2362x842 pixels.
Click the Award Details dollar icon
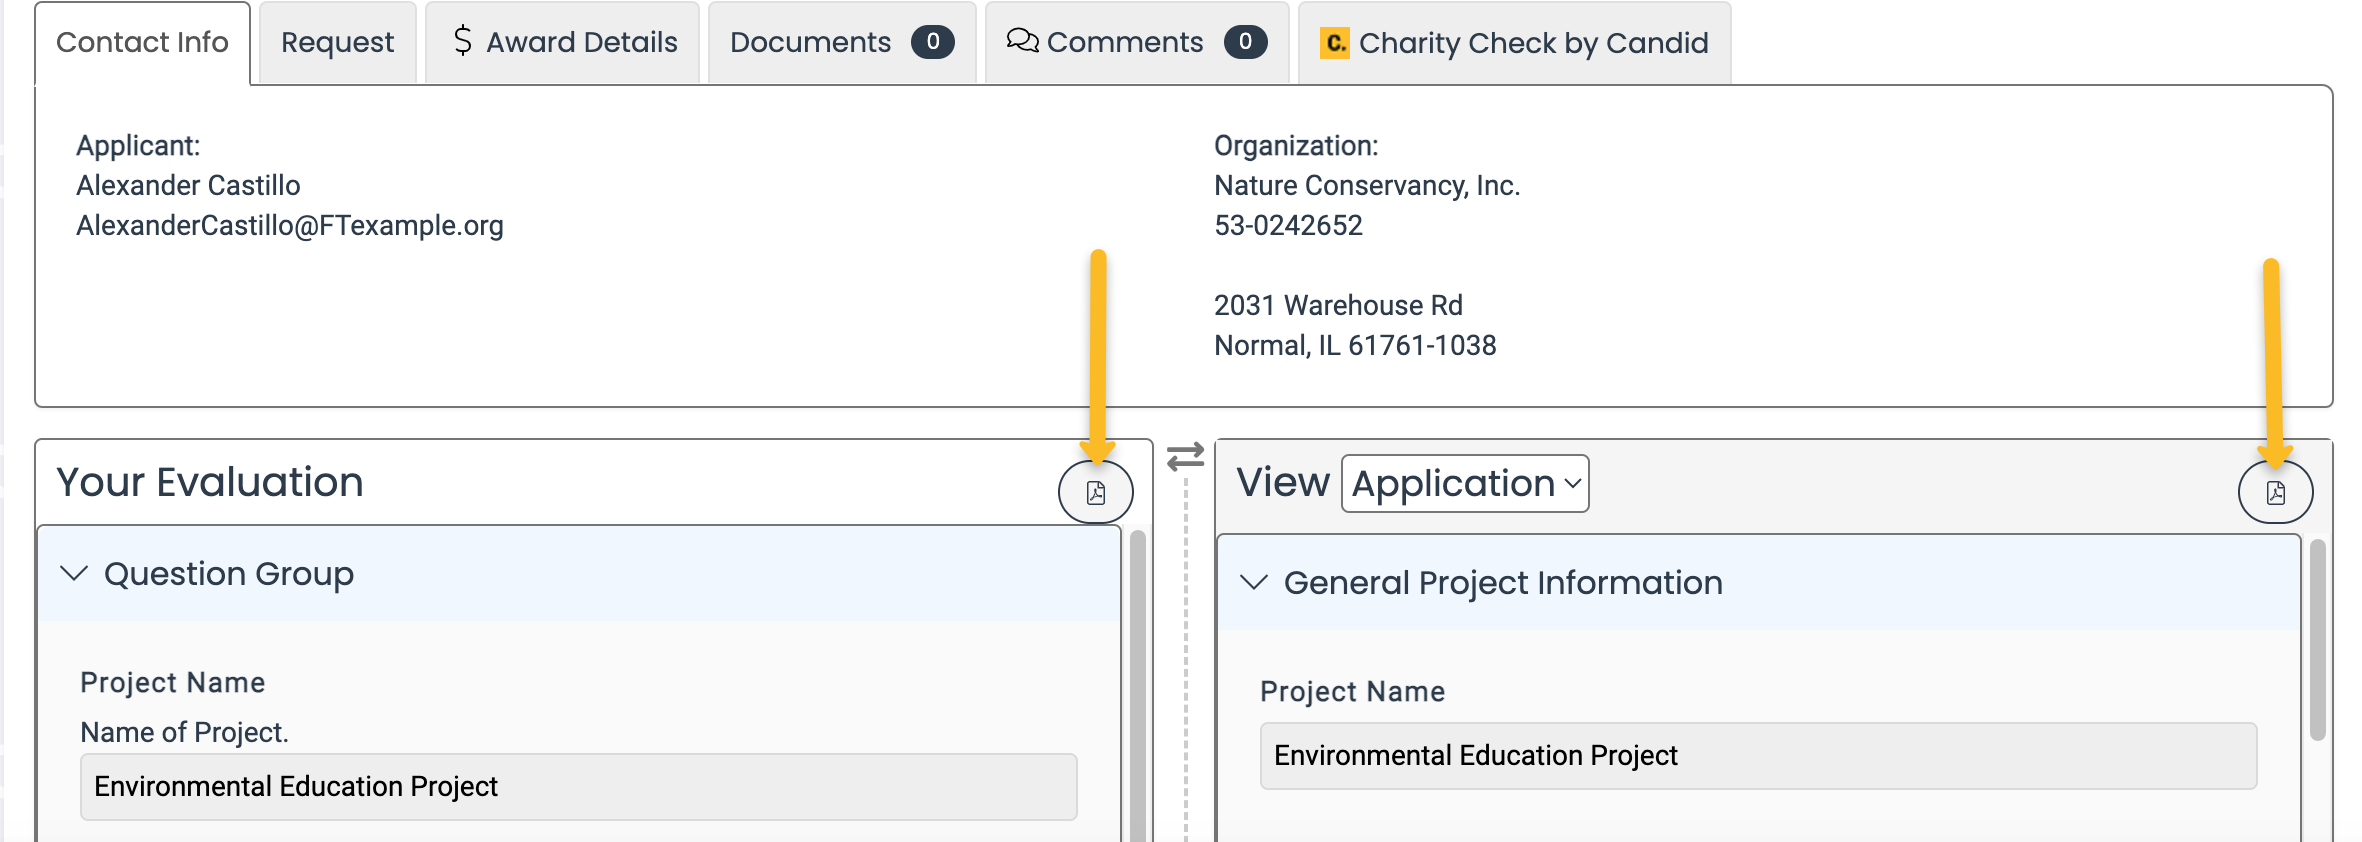[462, 41]
